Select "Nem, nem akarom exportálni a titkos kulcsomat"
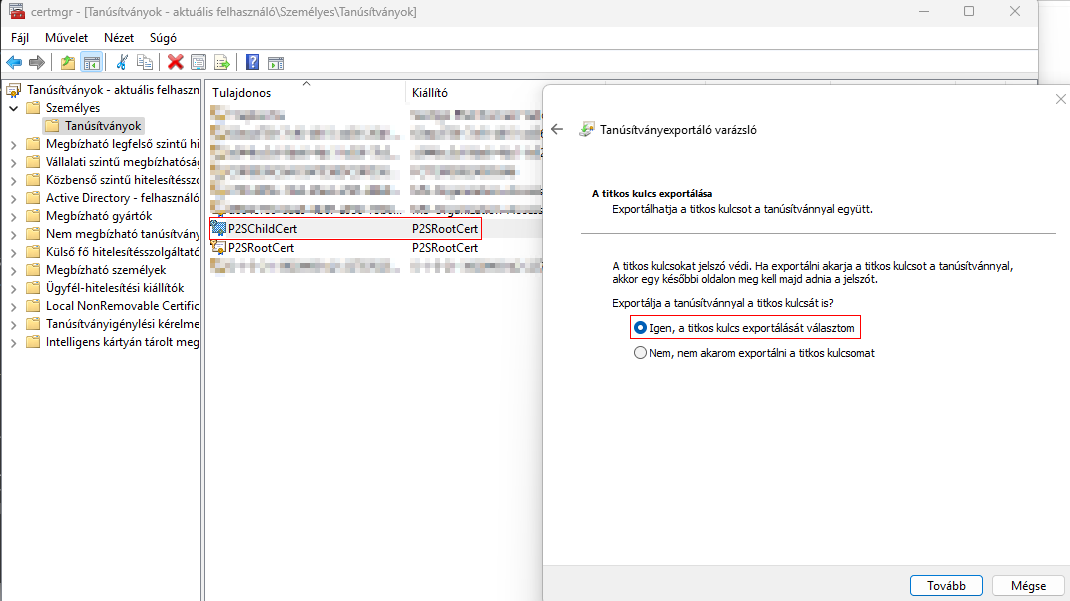Screen dimensions: 1070x601 640,353
